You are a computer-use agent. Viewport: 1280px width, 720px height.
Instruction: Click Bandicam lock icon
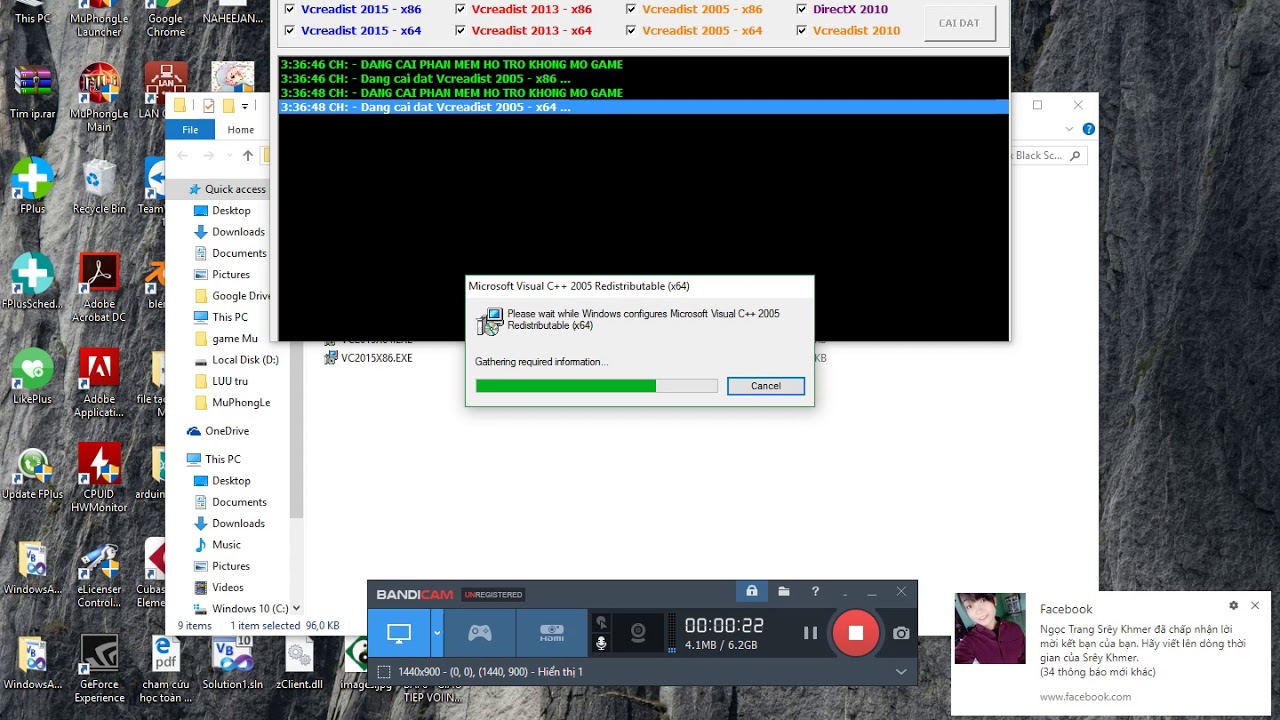(x=751, y=592)
